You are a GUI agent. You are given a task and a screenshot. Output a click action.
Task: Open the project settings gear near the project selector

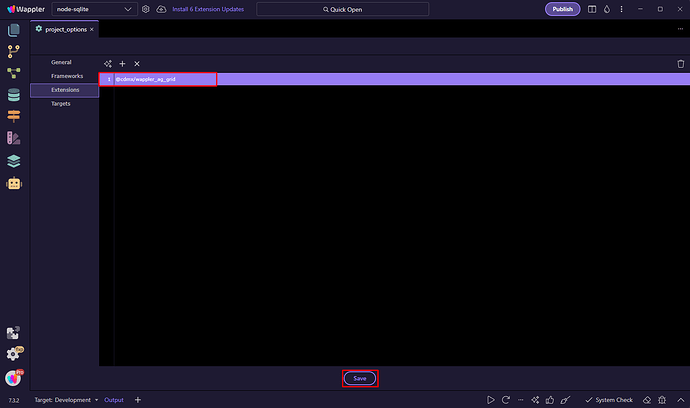146,9
